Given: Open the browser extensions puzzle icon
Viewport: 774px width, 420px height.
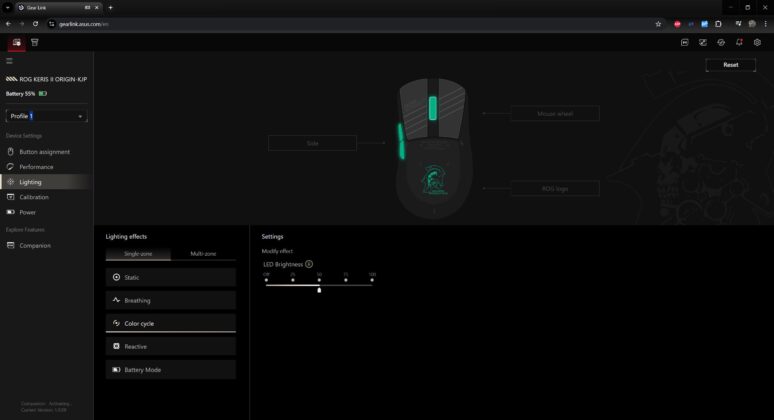Looking at the screenshot, I should (x=718, y=24).
